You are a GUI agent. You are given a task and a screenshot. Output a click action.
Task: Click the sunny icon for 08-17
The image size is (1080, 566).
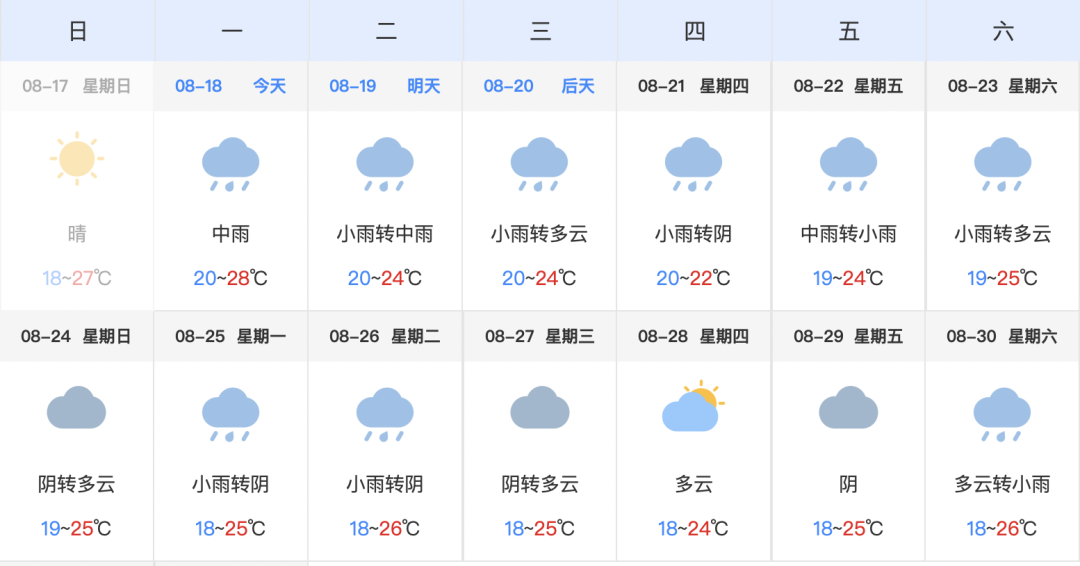click(x=76, y=158)
